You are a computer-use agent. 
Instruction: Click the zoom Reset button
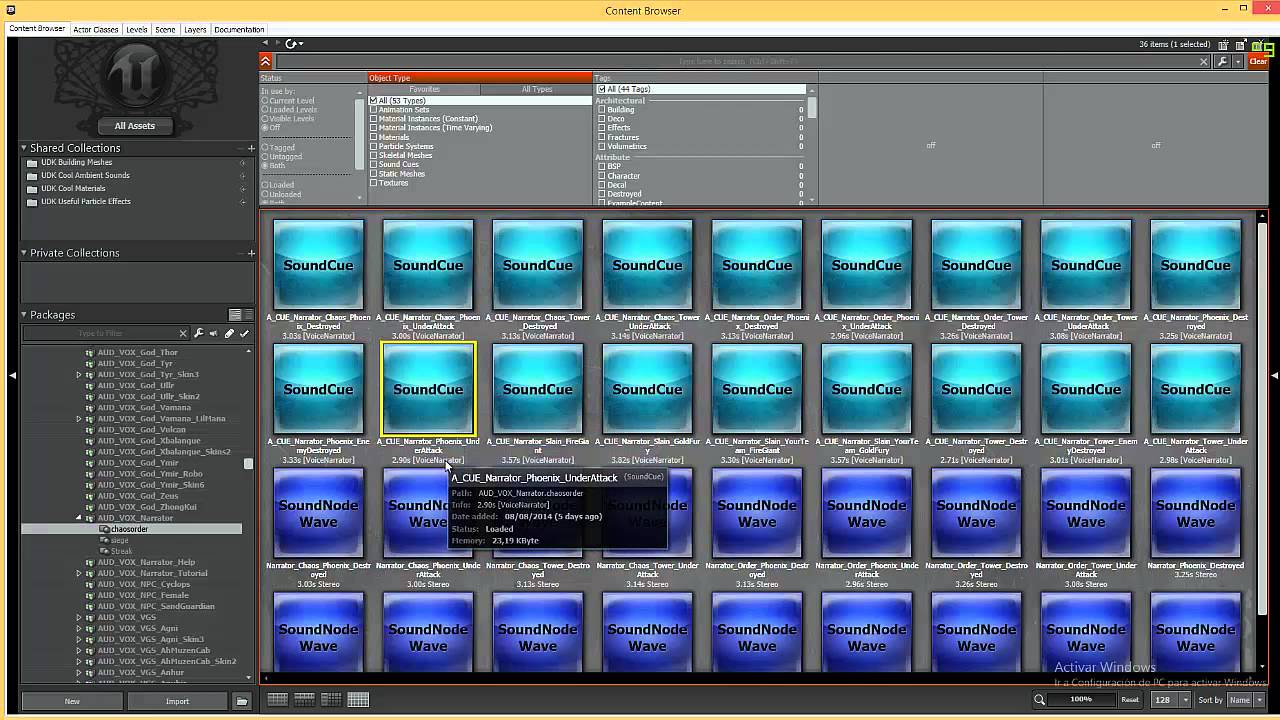(1129, 700)
